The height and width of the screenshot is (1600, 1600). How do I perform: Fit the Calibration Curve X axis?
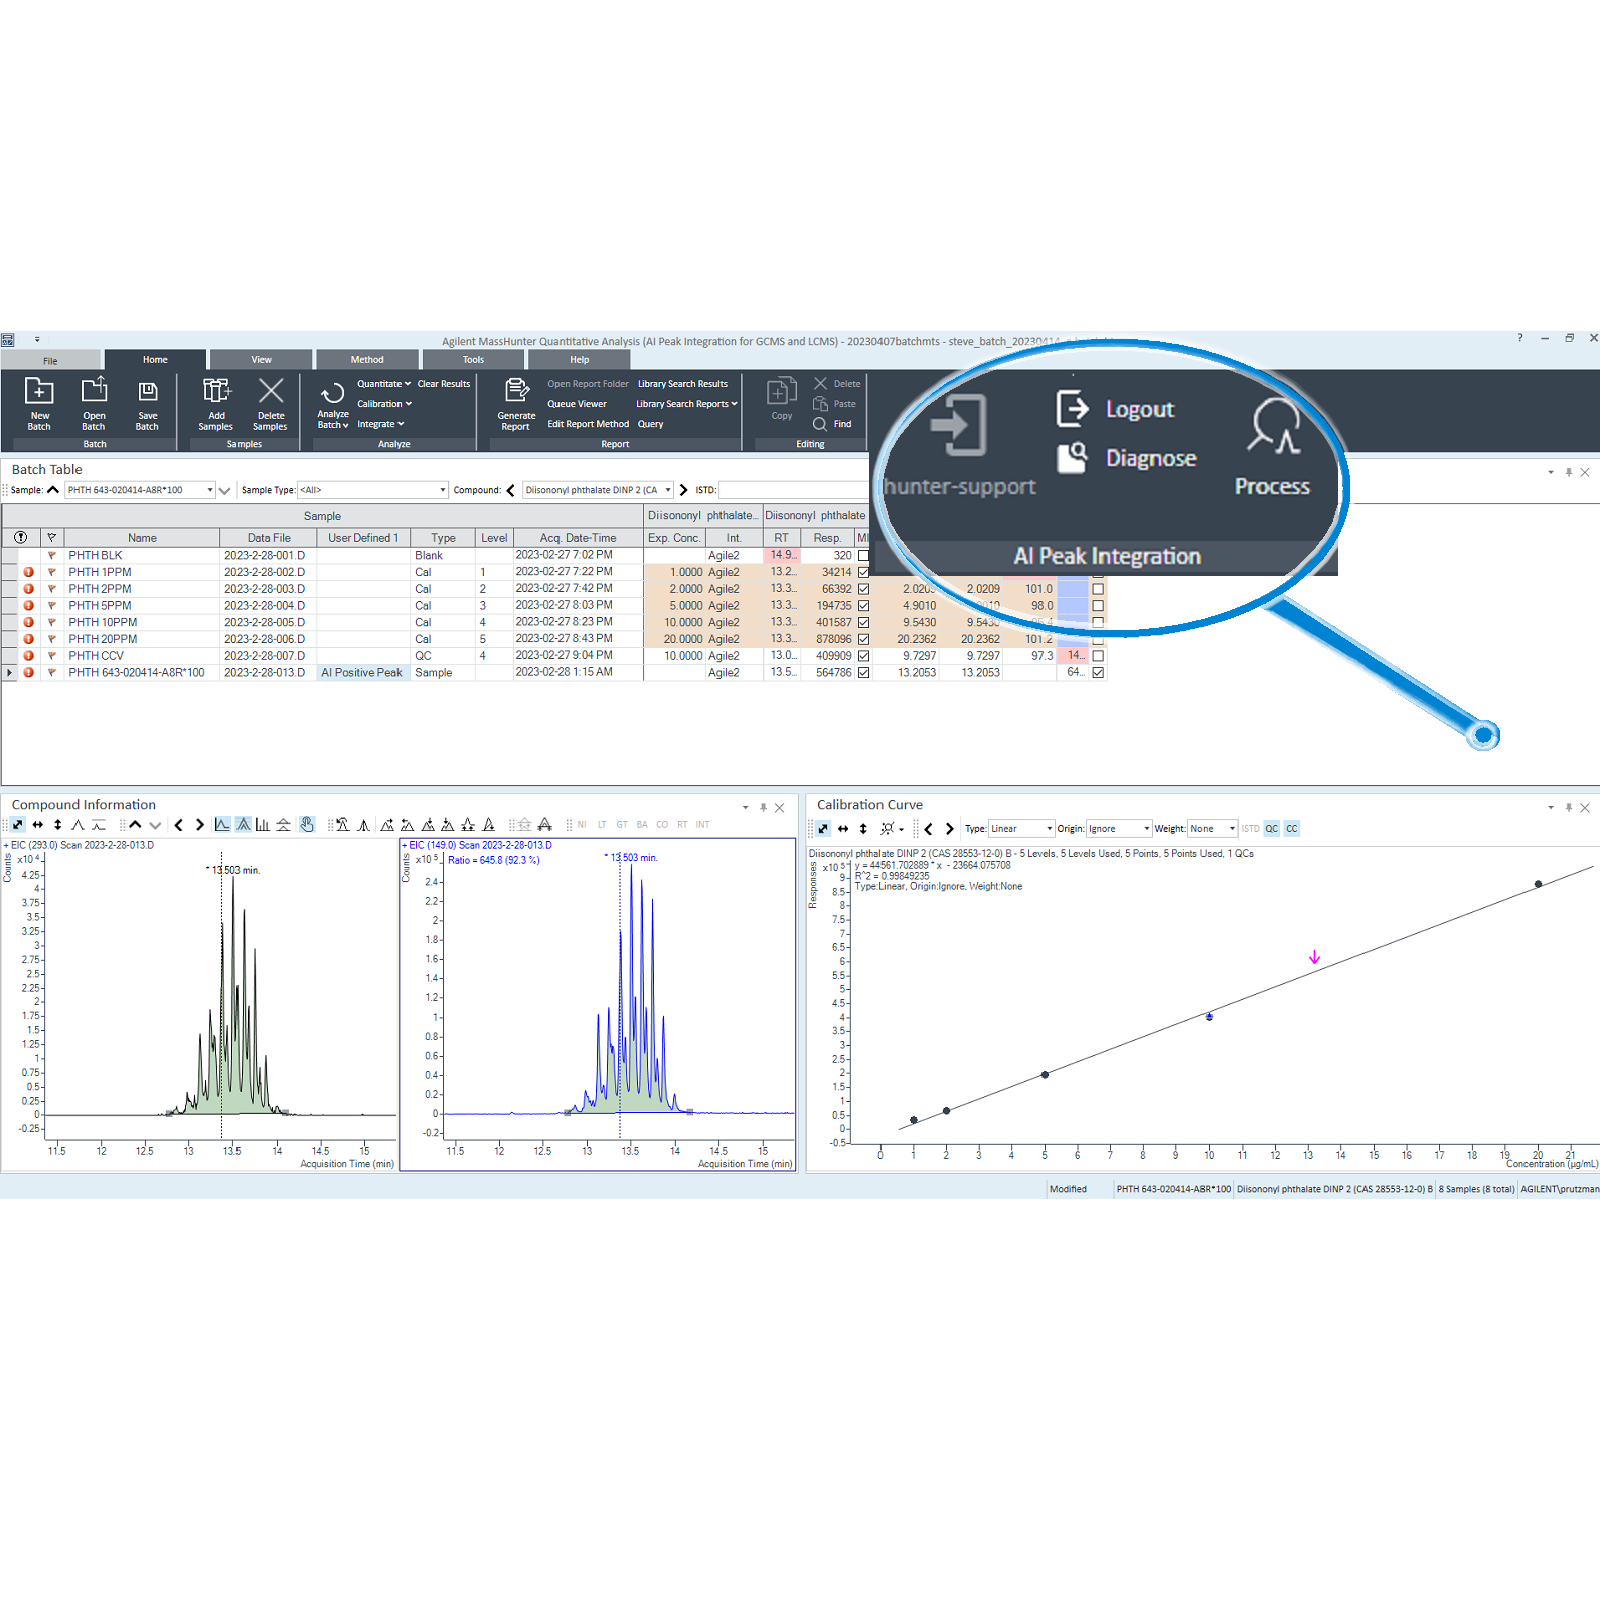(843, 829)
